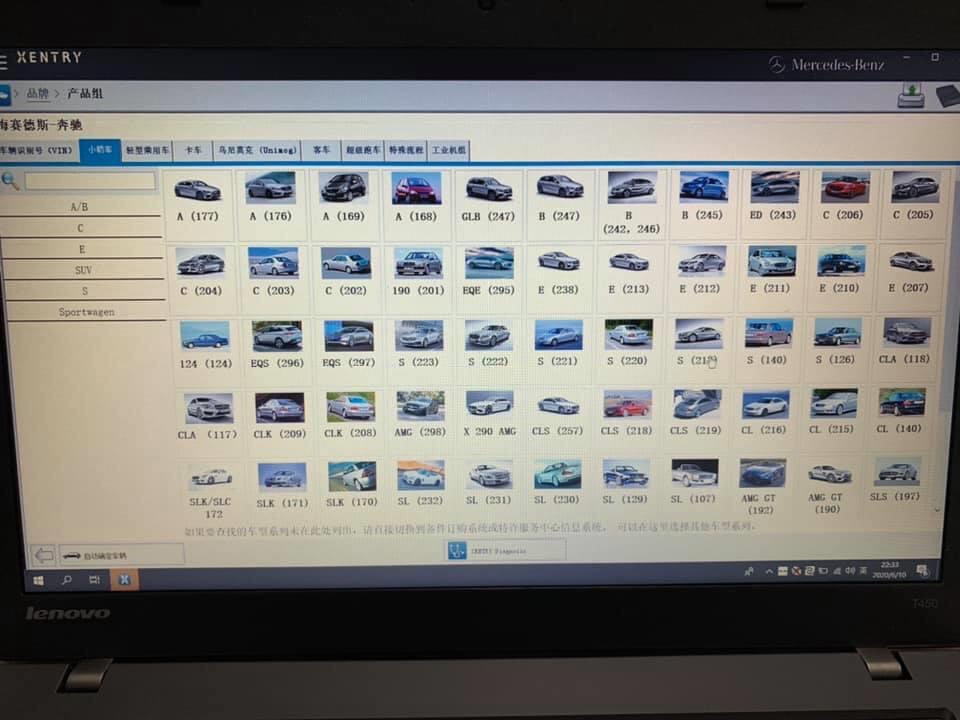Open the 卡车 trucks tab

(x=193, y=150)
